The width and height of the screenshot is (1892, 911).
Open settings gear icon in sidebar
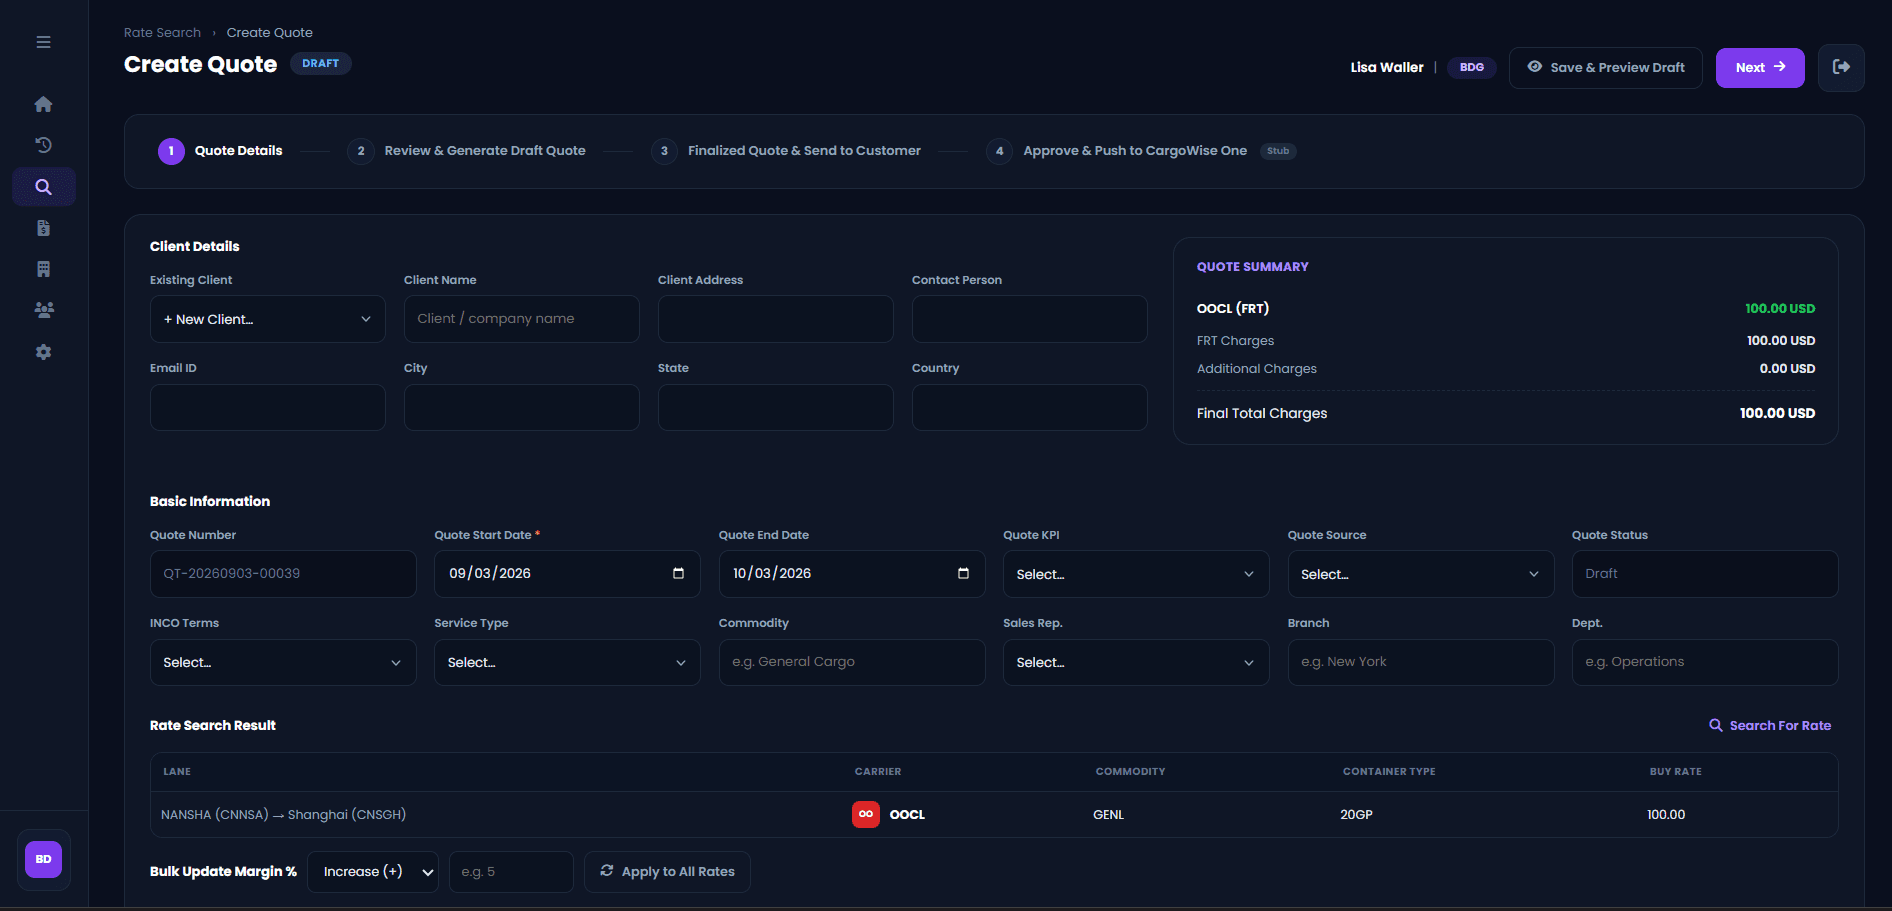(43, 352)
